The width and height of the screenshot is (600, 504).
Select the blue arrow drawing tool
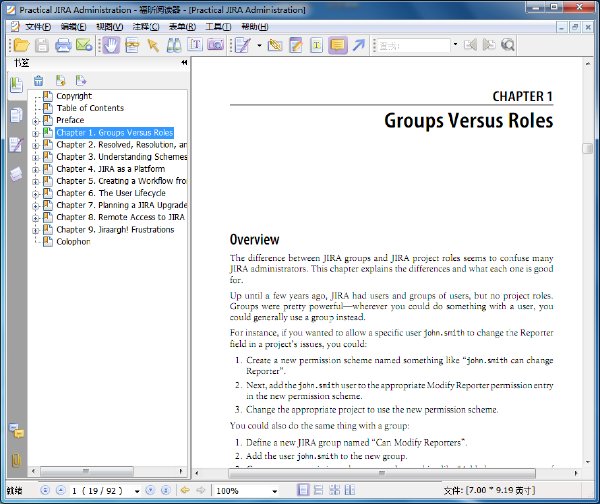(x=359, y=45)
